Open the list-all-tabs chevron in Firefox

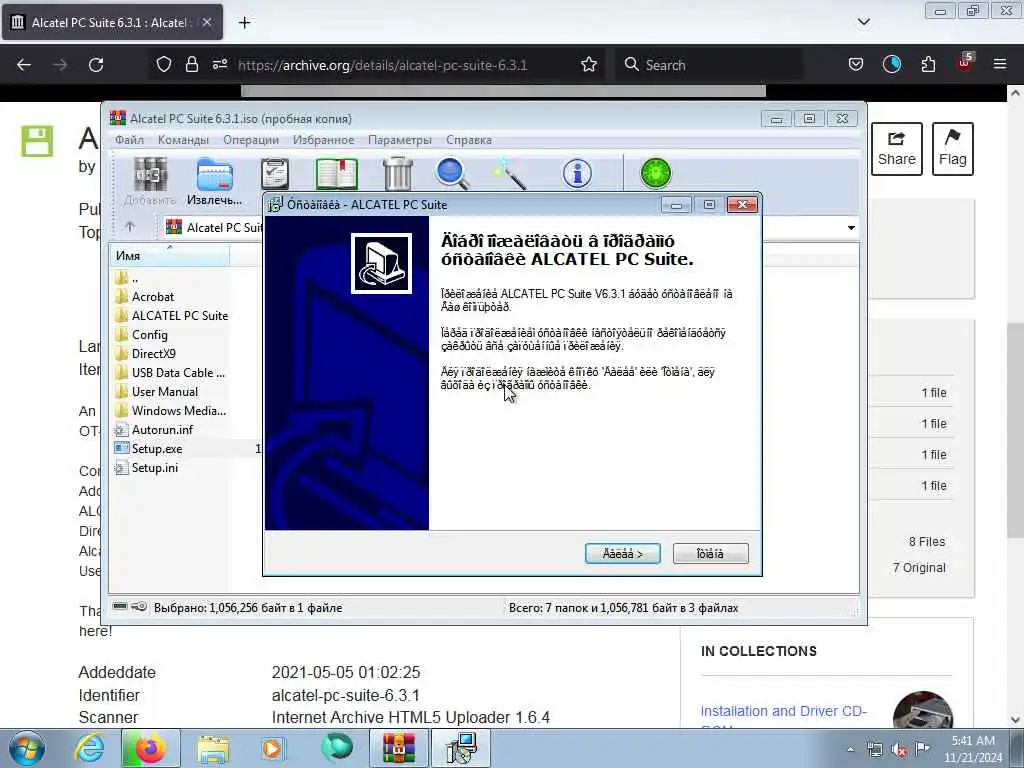click(863, 22)
